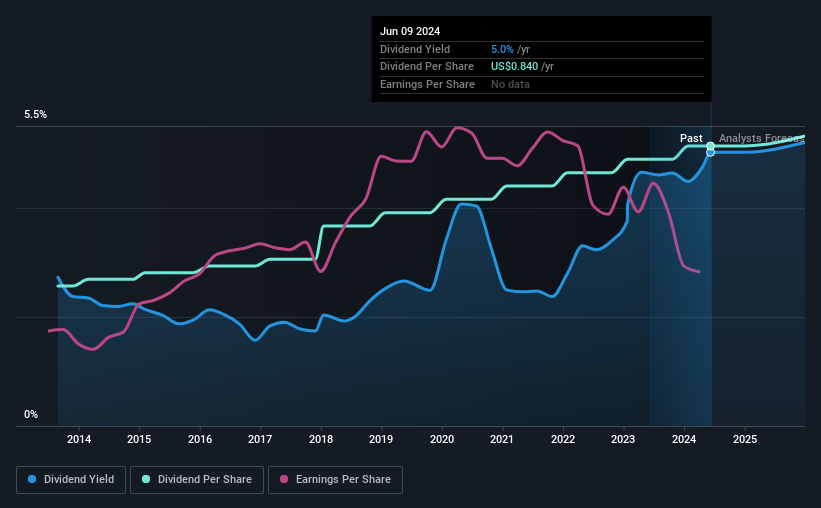Toggle the Dividend Yield legend series
Screen dimensions: 821x508
[71, 480]
